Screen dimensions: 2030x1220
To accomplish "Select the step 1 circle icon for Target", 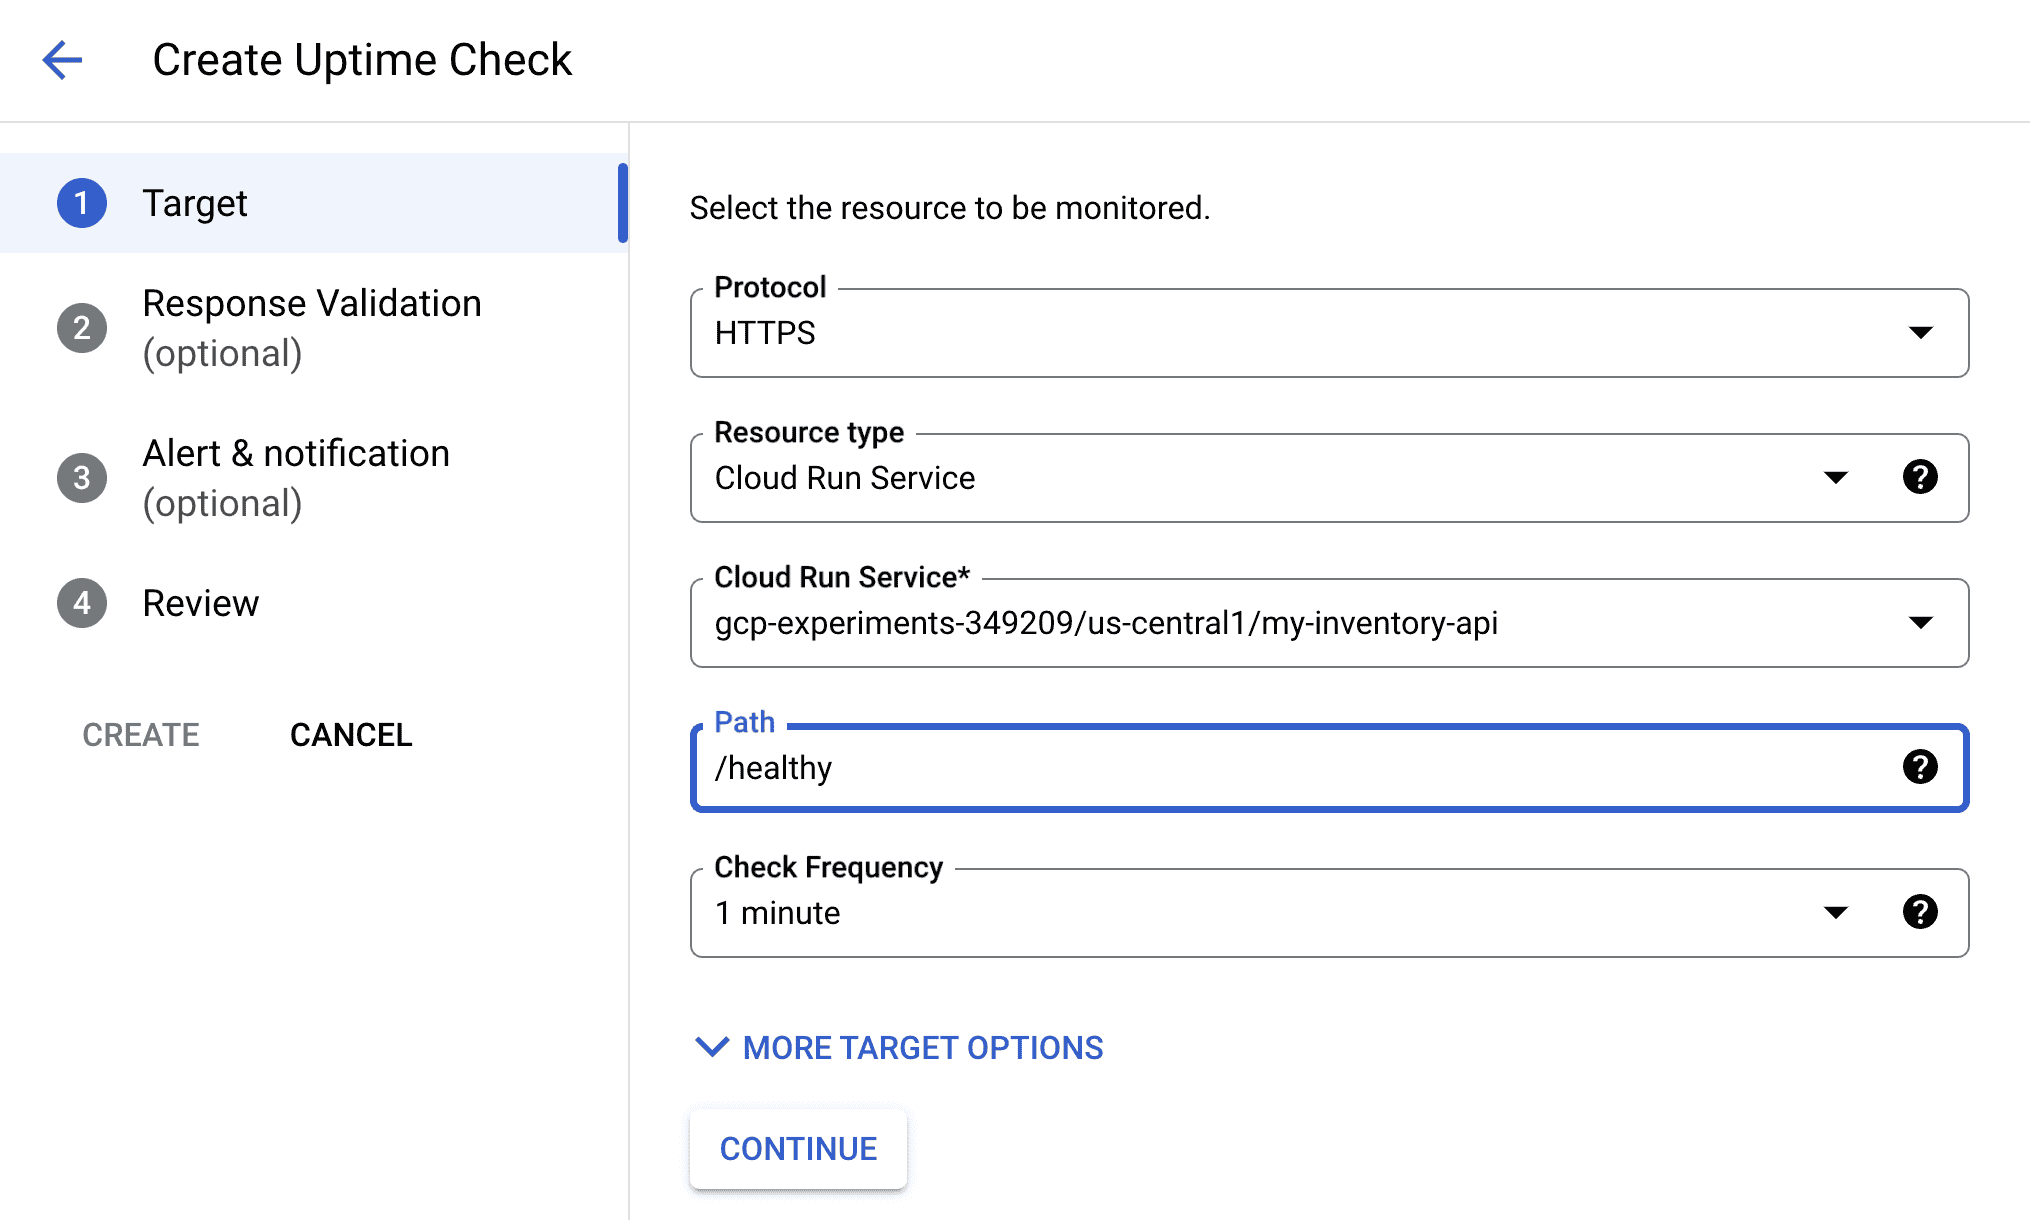I will pyautogui.click(x=82, y=203).
